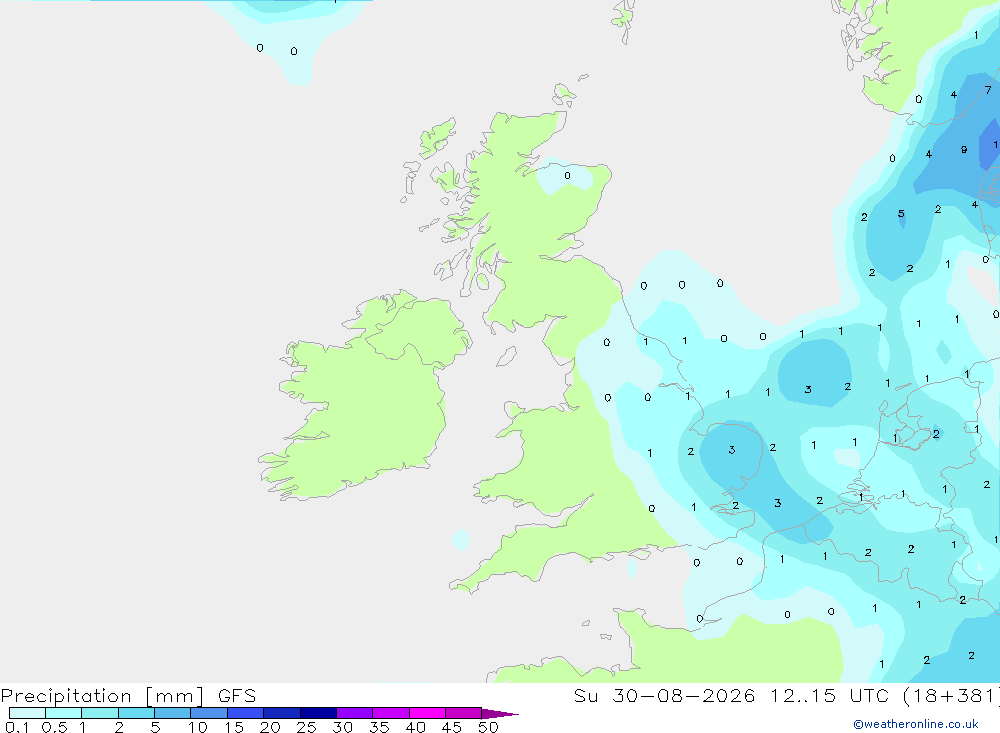This screenshot has width=1000, height=733.
Task: Click the "(18+381)" forecast run text
Action: pos(951,695)
